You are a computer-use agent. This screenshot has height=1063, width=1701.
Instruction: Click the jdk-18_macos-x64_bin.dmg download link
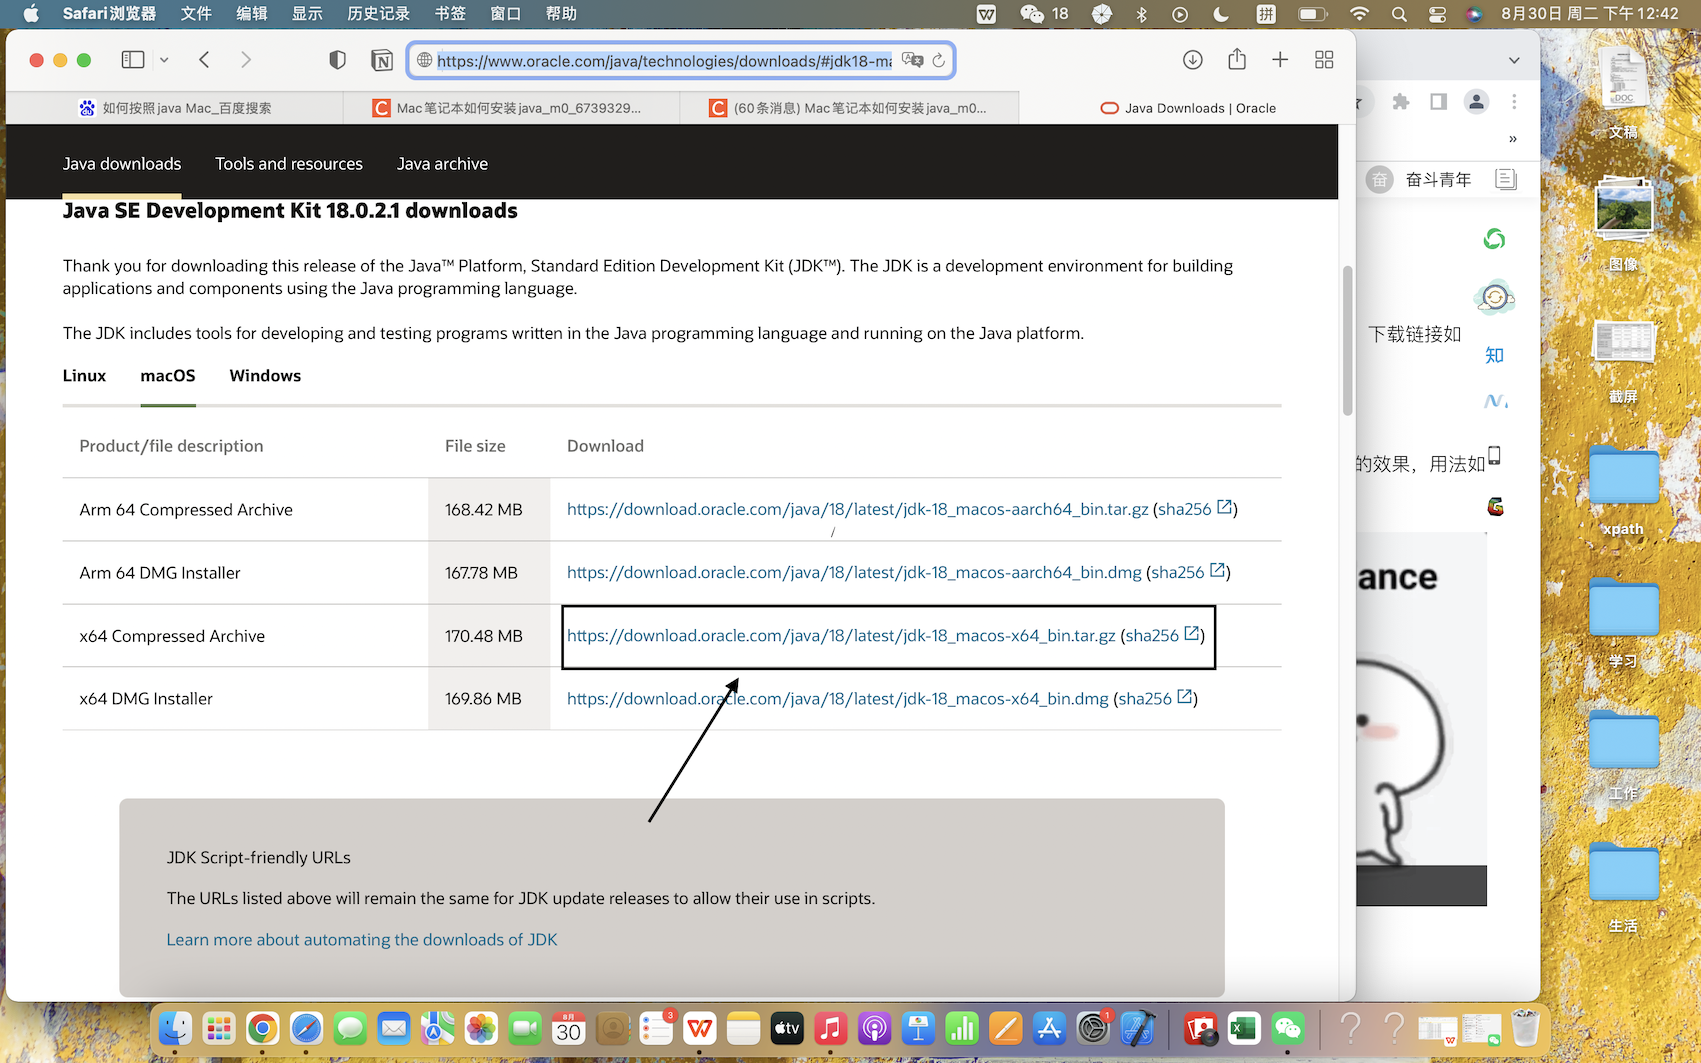(838, 698)
